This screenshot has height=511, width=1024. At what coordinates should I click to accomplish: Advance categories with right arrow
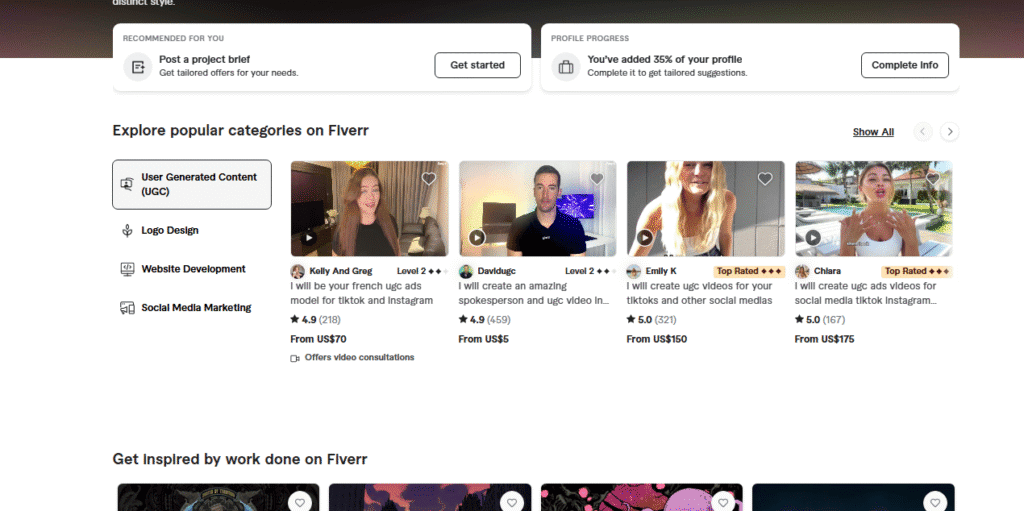pyautogui.click(x=950, y=131)
